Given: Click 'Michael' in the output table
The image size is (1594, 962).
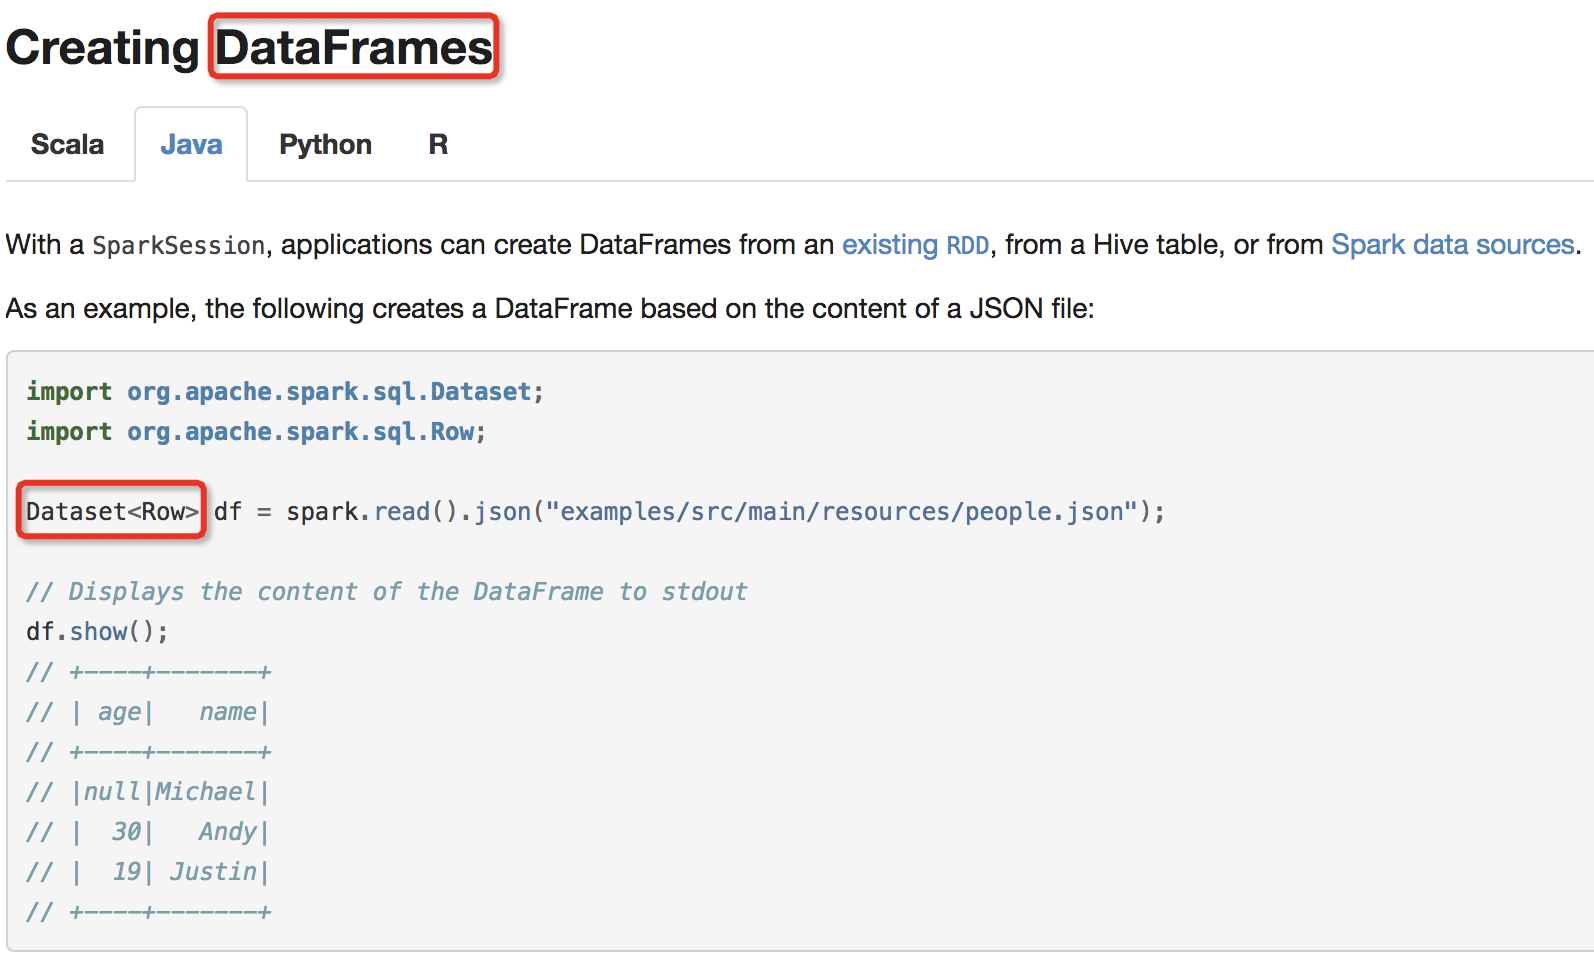Looking at the screenshot, I should tap(205, 792).
